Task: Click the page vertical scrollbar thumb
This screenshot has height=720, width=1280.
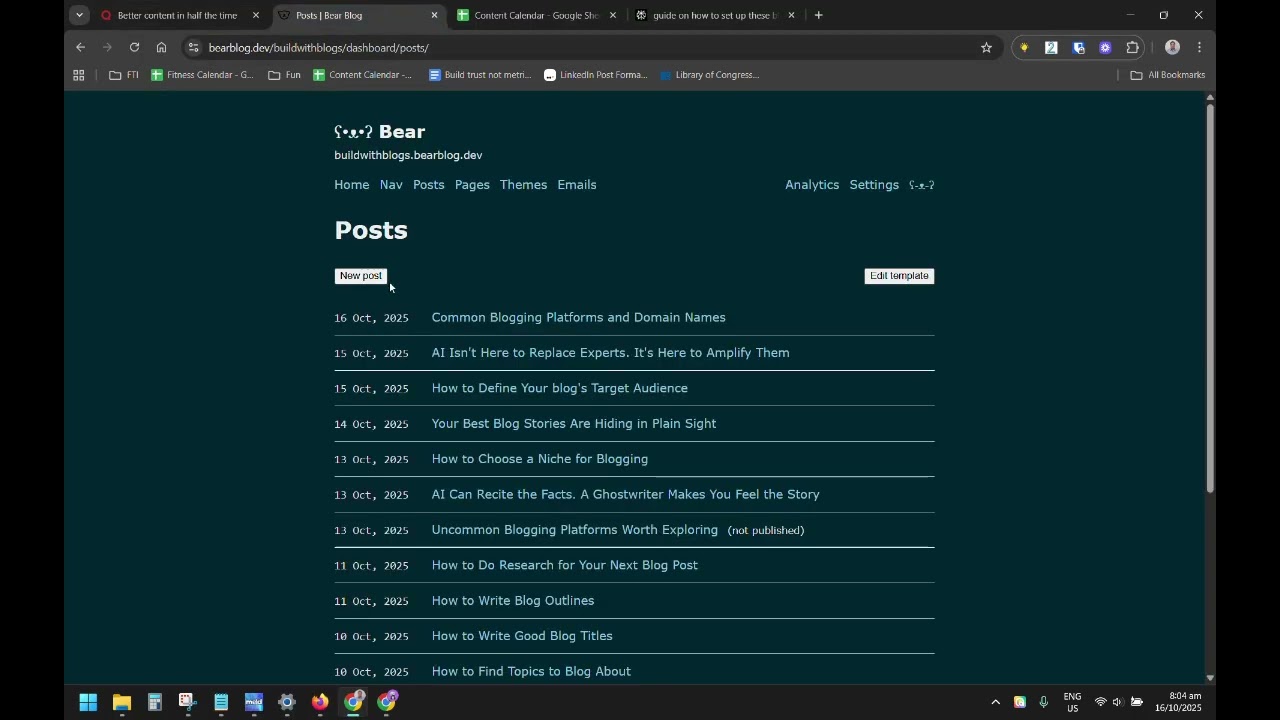Action: tap(1210, 298)
